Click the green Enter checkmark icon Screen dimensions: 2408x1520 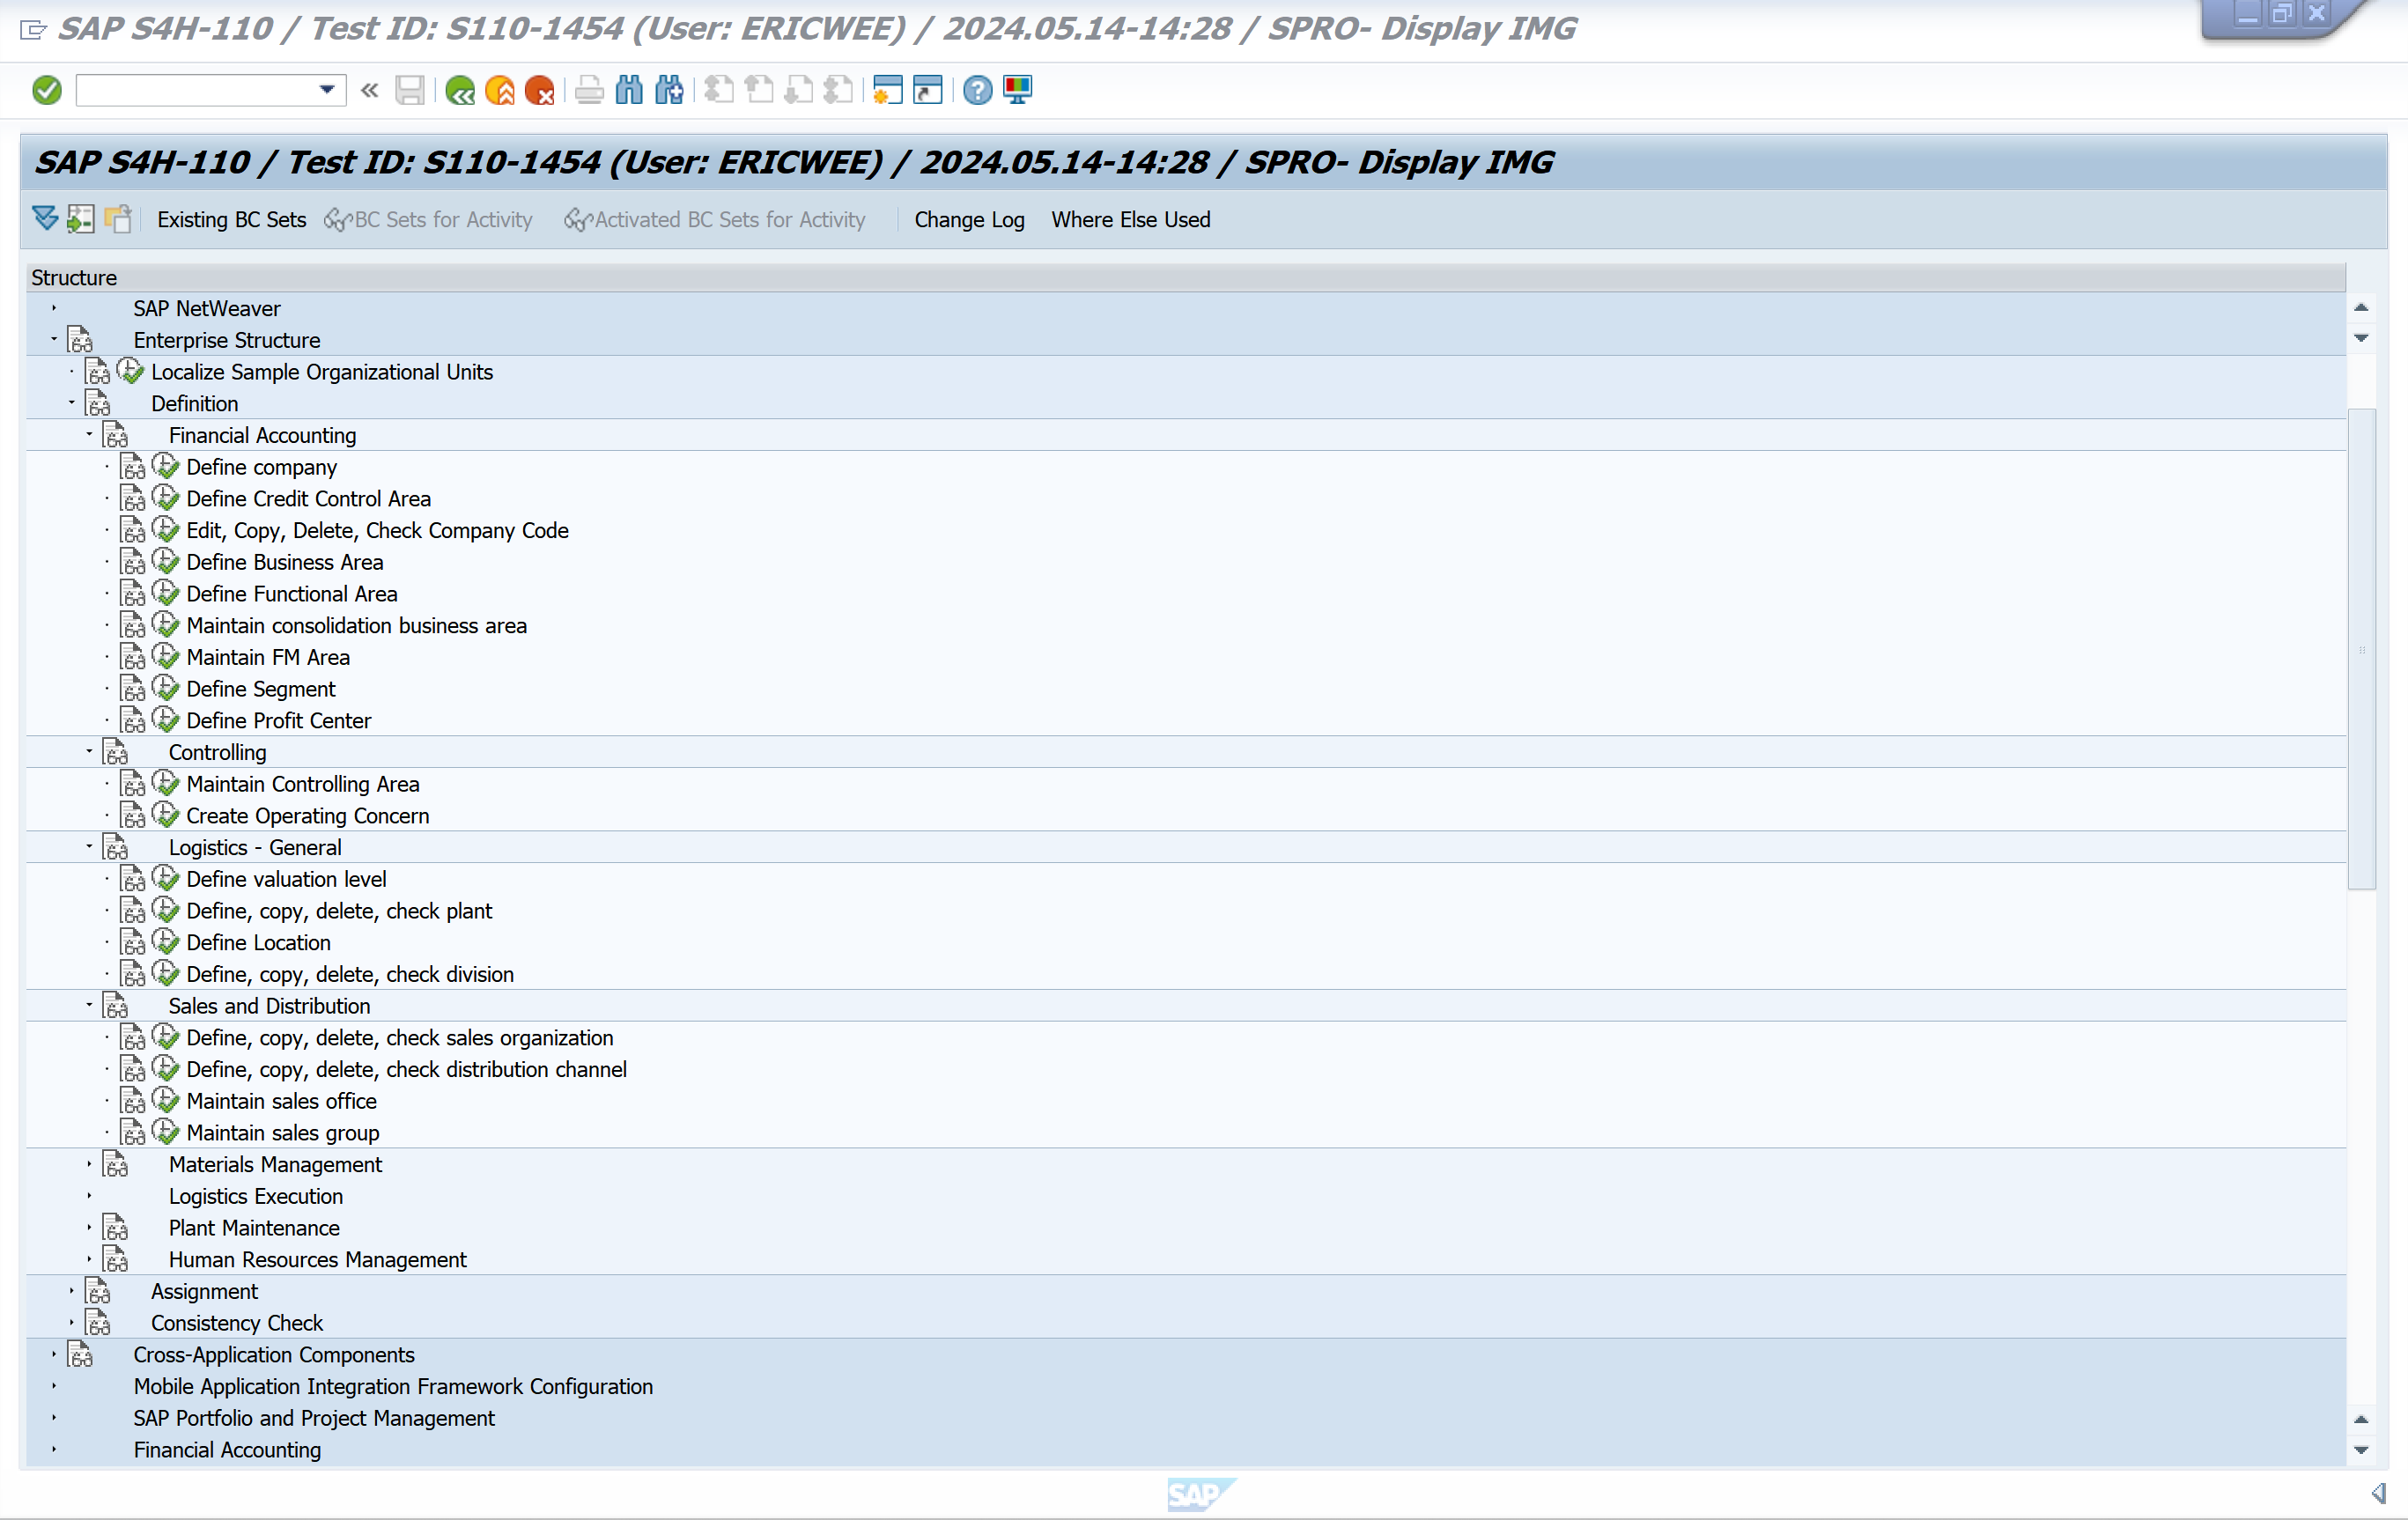pyautogui.click(x=46, y=90)
